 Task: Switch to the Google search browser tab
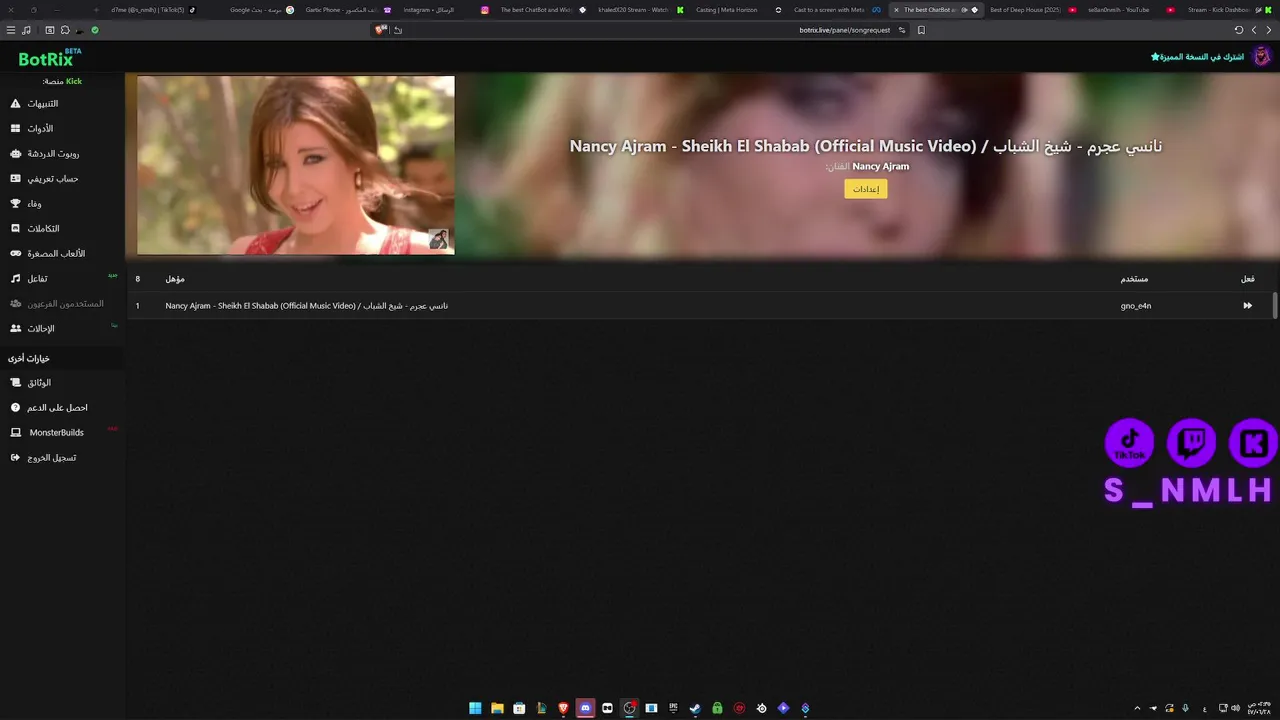(260, 10)
